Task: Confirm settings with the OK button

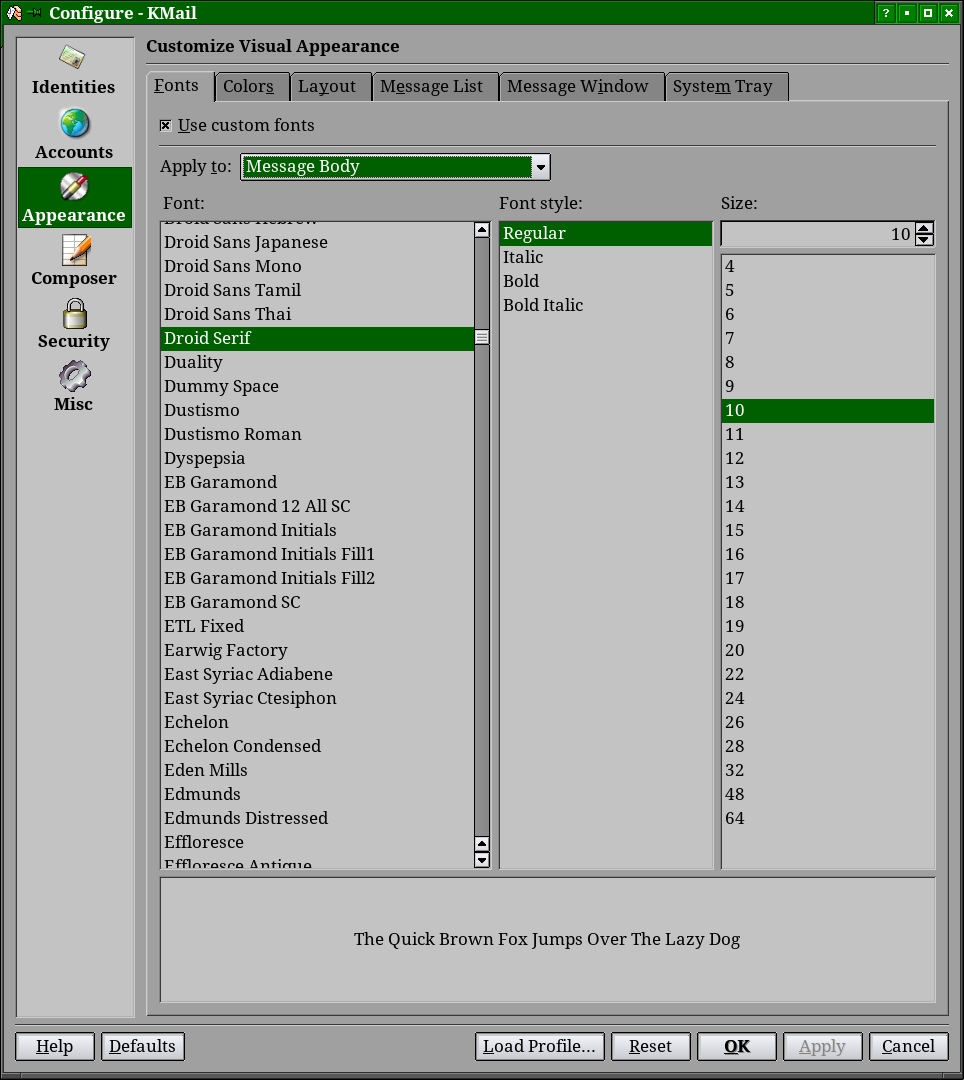Action: click(x=737, y=1046)
